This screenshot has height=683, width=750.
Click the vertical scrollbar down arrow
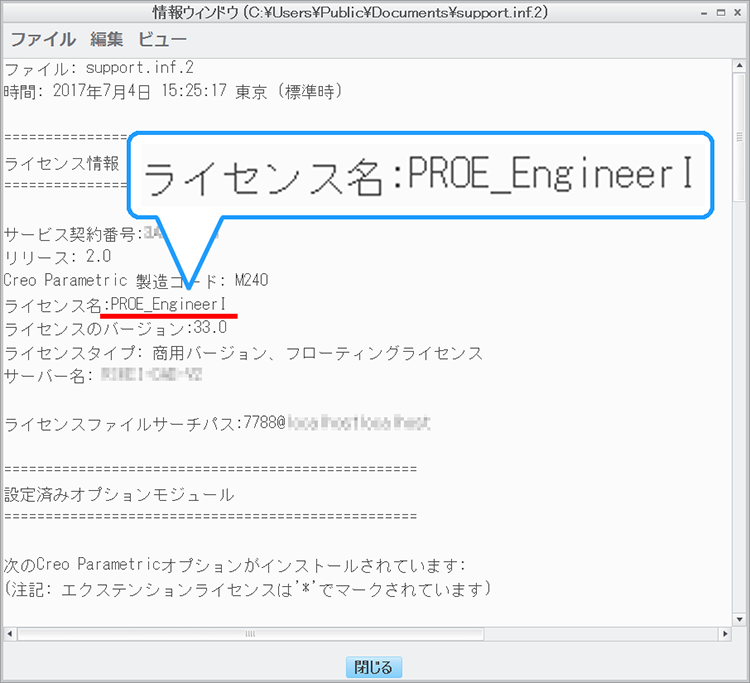click(x=739, y=617)
